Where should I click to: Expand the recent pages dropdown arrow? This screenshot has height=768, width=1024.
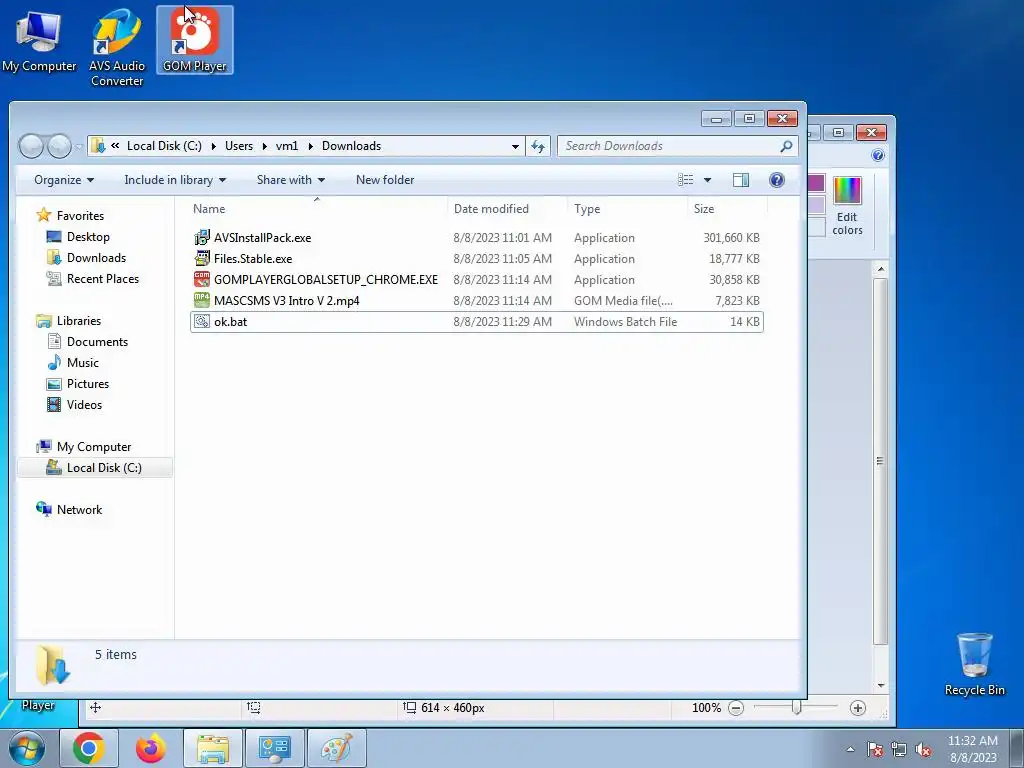click(x=78, y=147)
